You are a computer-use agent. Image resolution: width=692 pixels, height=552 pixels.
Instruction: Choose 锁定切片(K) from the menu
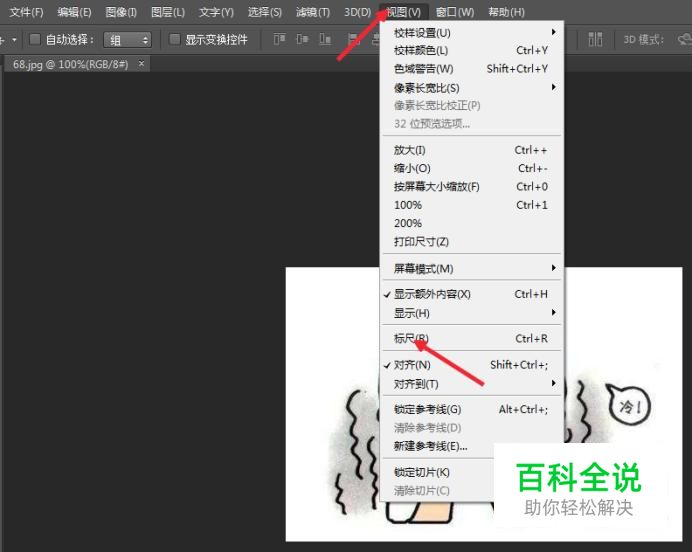(438, 472)
